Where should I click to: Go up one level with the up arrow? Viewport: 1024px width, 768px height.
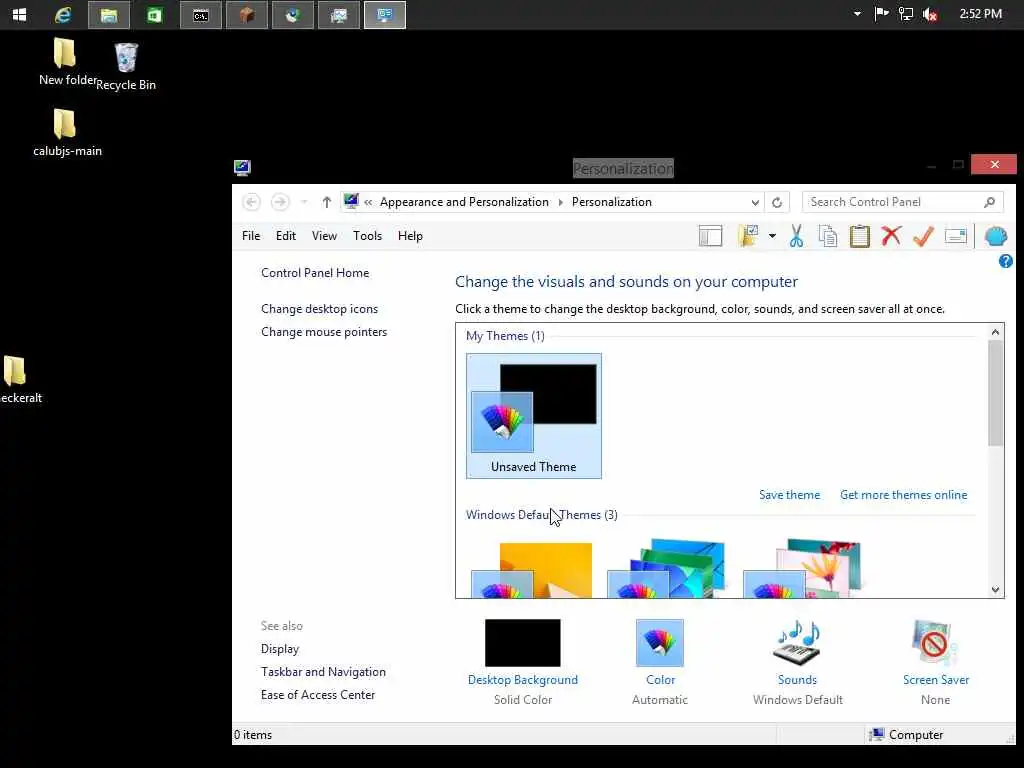pyautogui.click(x=327, y=202)
